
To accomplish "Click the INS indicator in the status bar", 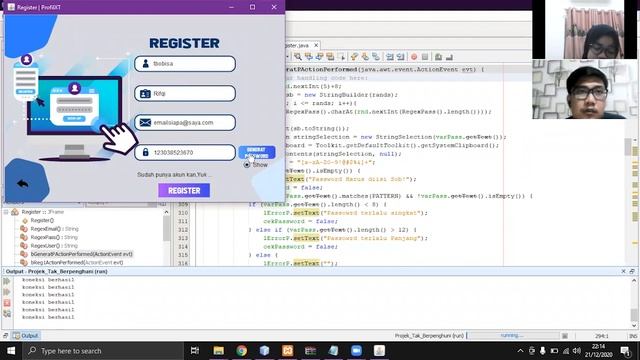I will (633, 336).
